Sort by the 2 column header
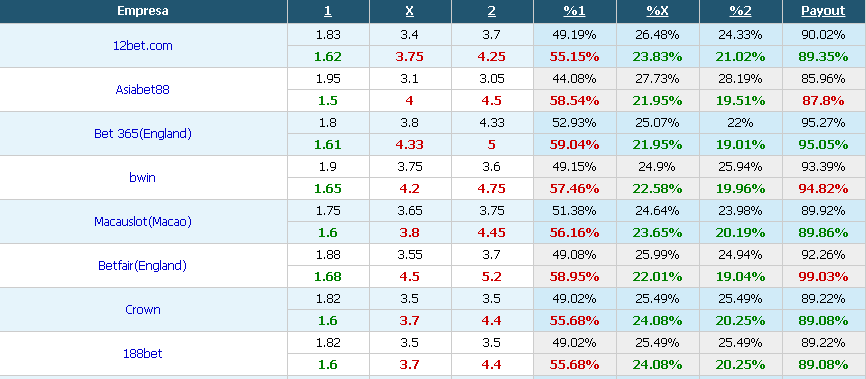 tap(492, 11)
